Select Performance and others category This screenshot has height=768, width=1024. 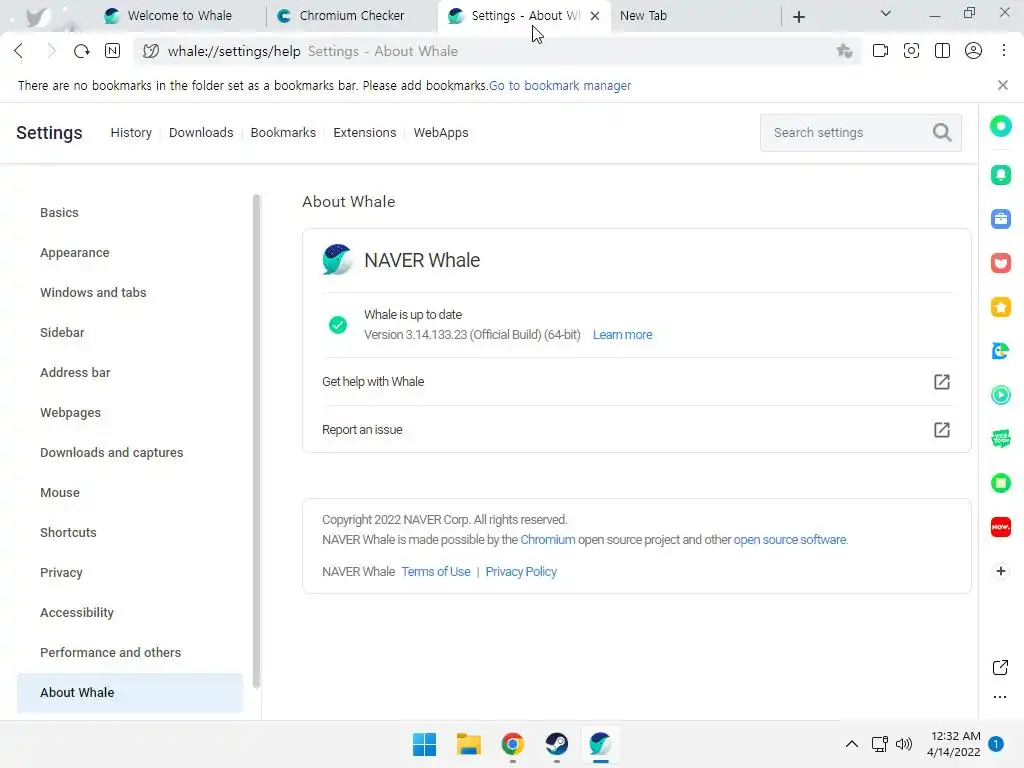coord(130,652)
